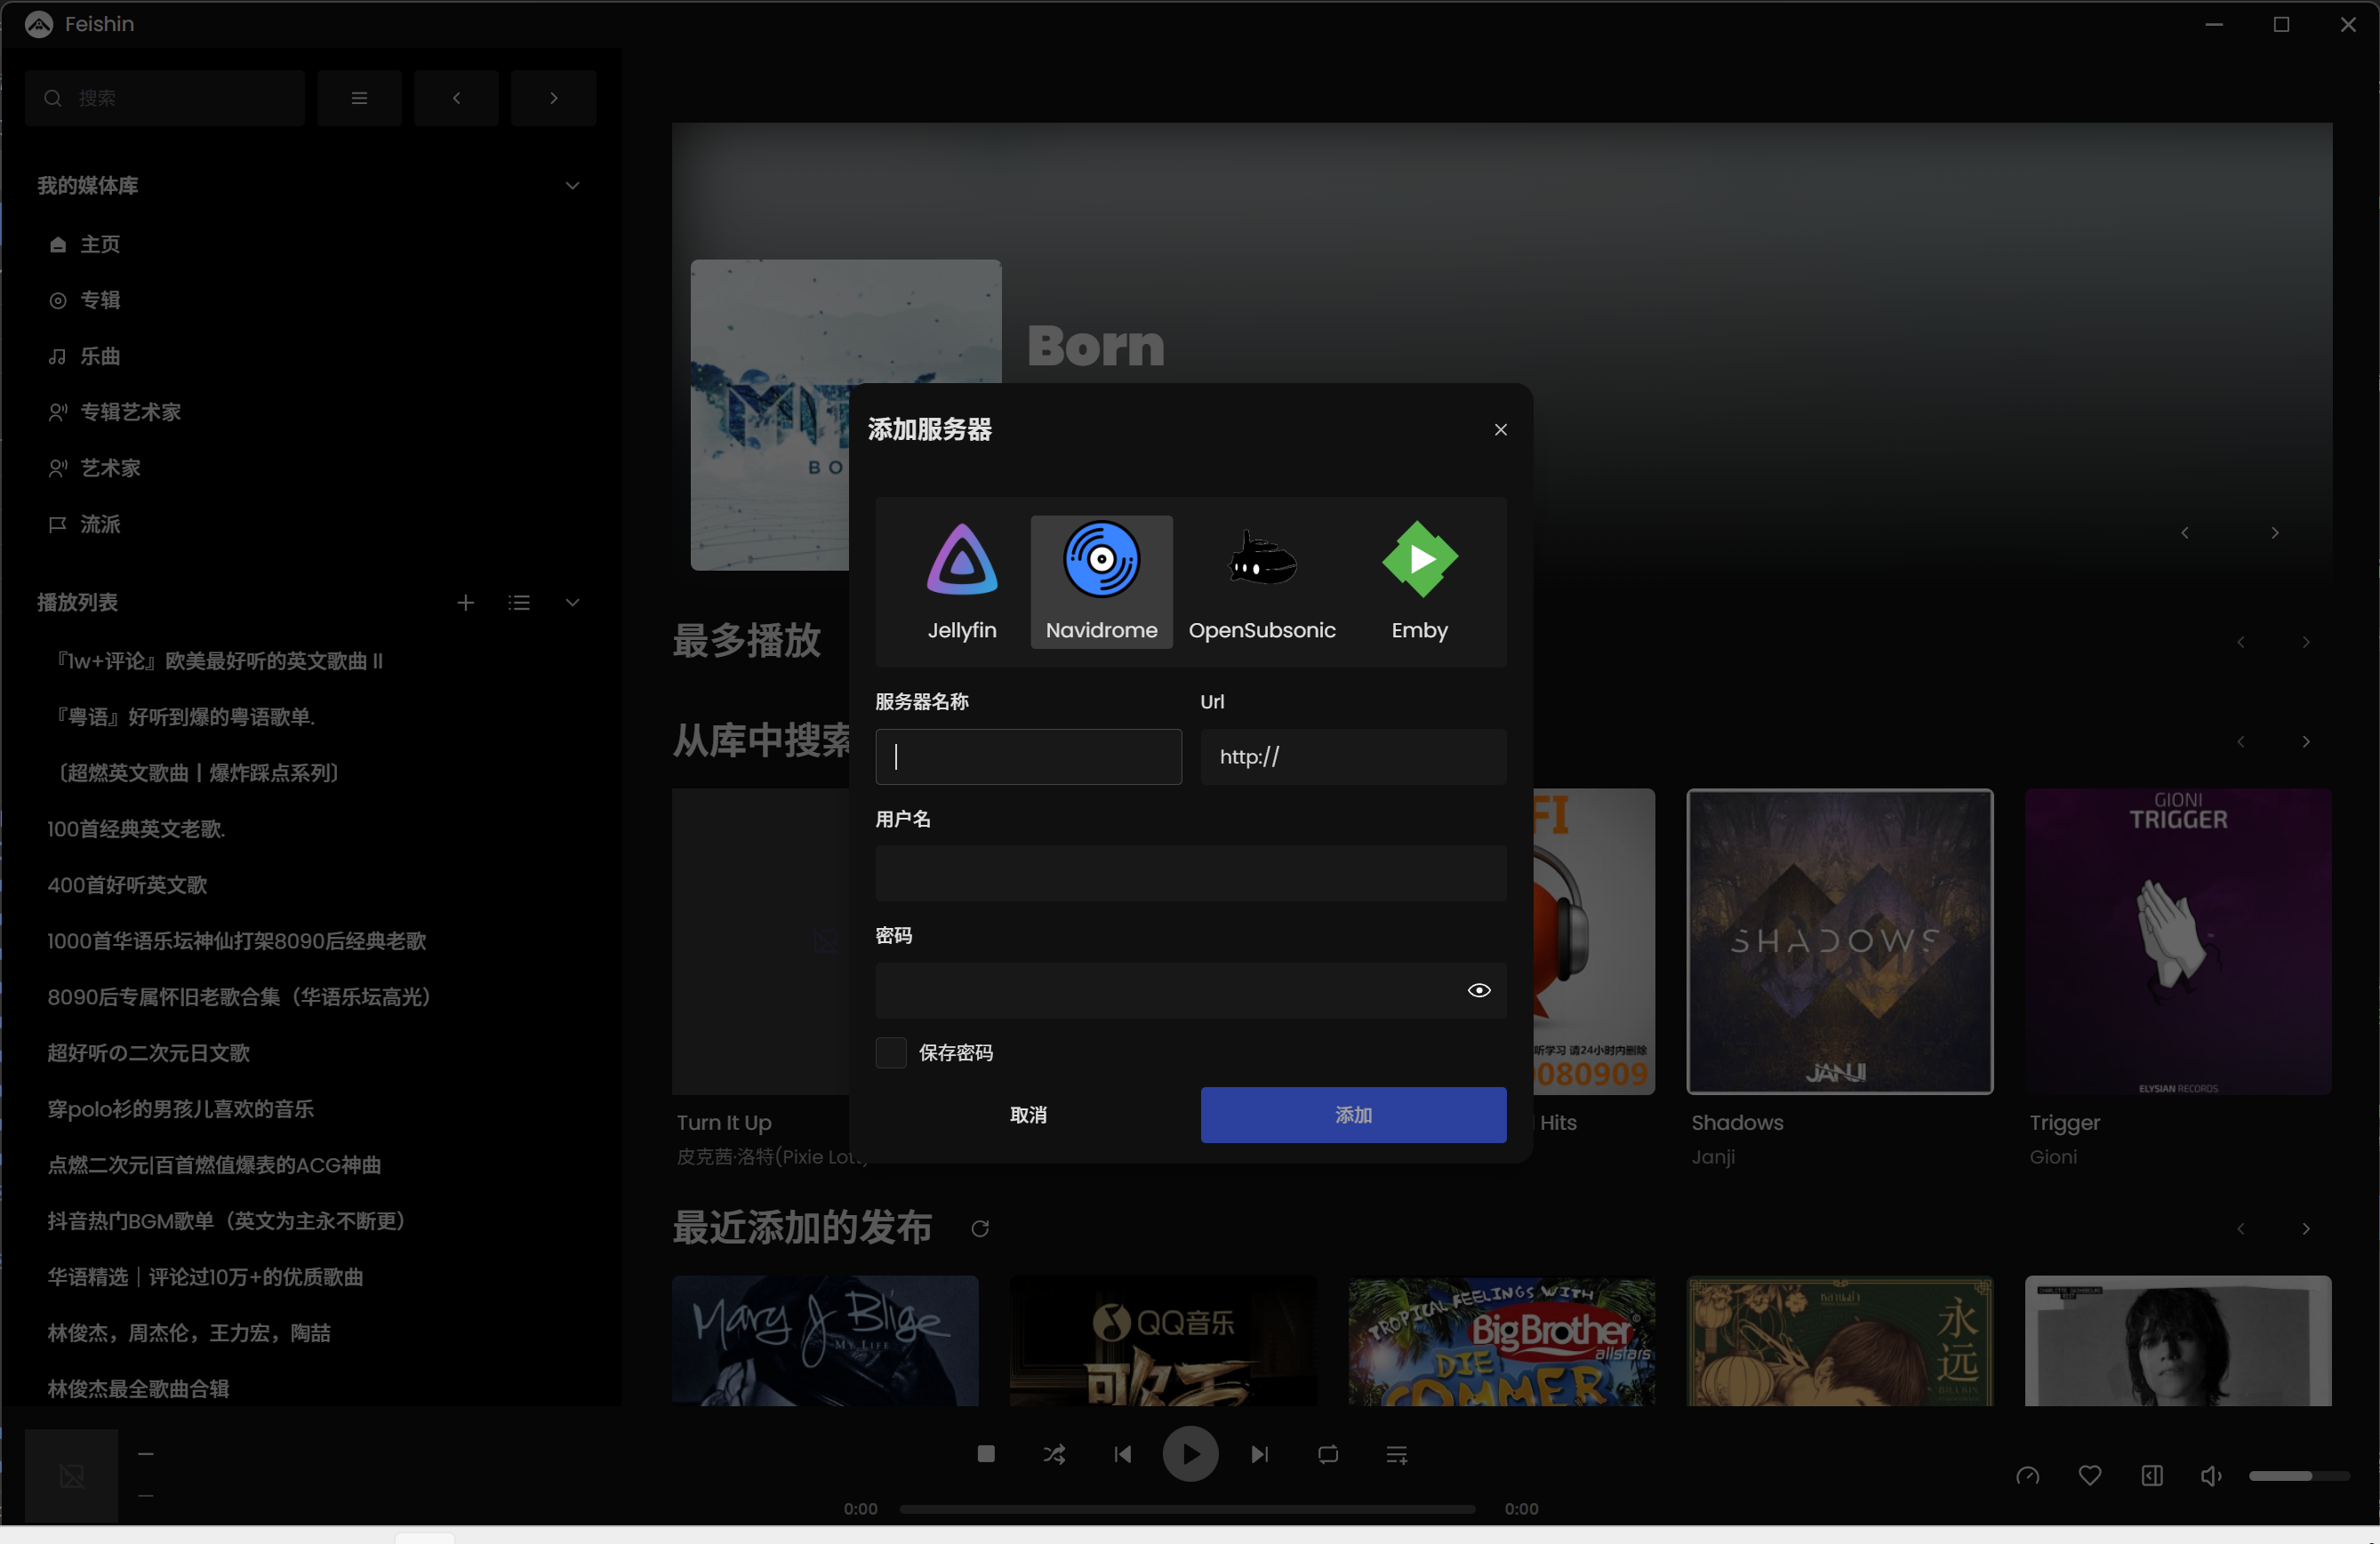
Task: Toggle shuffle mode
Action: click(1054, 1454)
